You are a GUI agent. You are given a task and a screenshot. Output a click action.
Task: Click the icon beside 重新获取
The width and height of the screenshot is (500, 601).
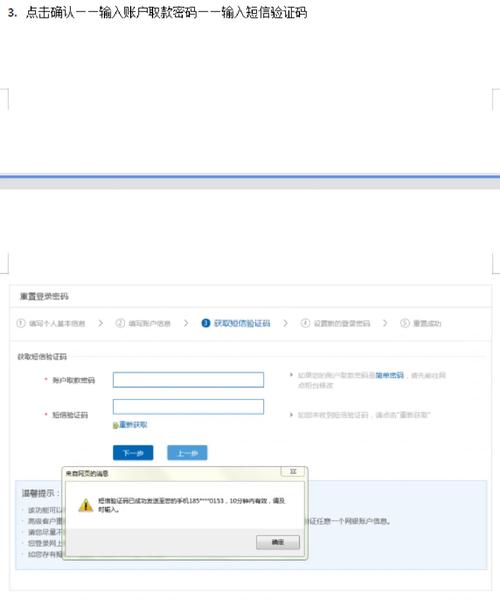coord(115,425)
